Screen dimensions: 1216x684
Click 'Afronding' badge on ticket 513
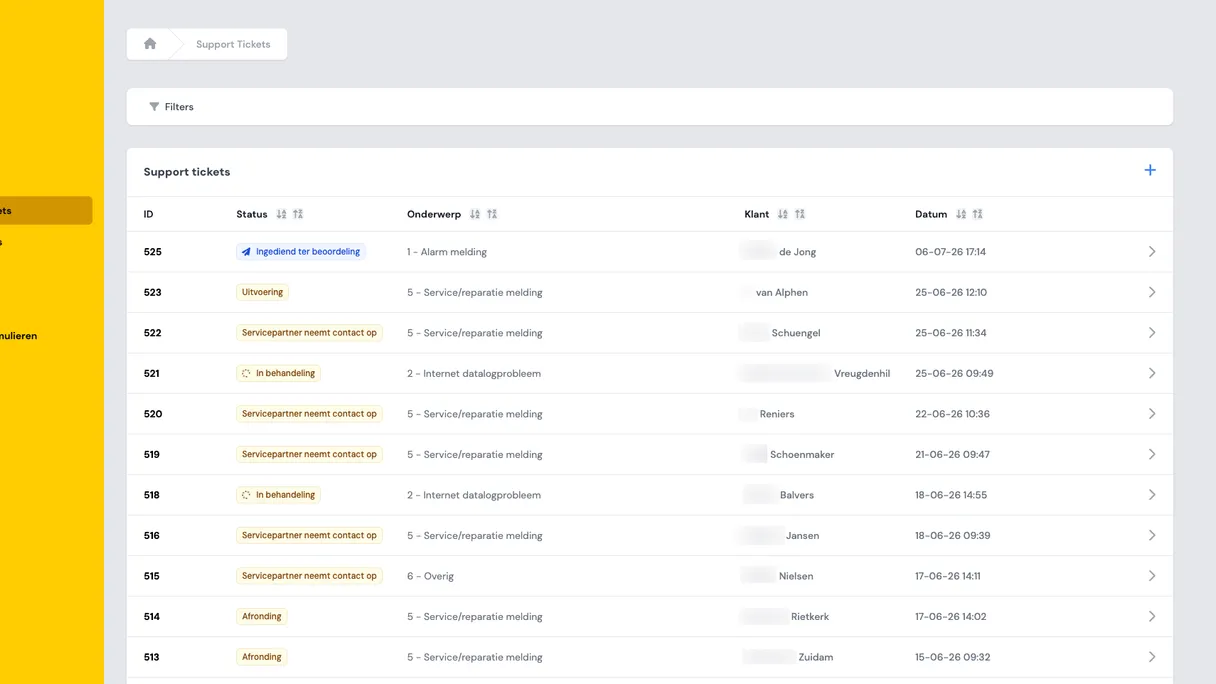pyautogui.click(x=262, y=657)
